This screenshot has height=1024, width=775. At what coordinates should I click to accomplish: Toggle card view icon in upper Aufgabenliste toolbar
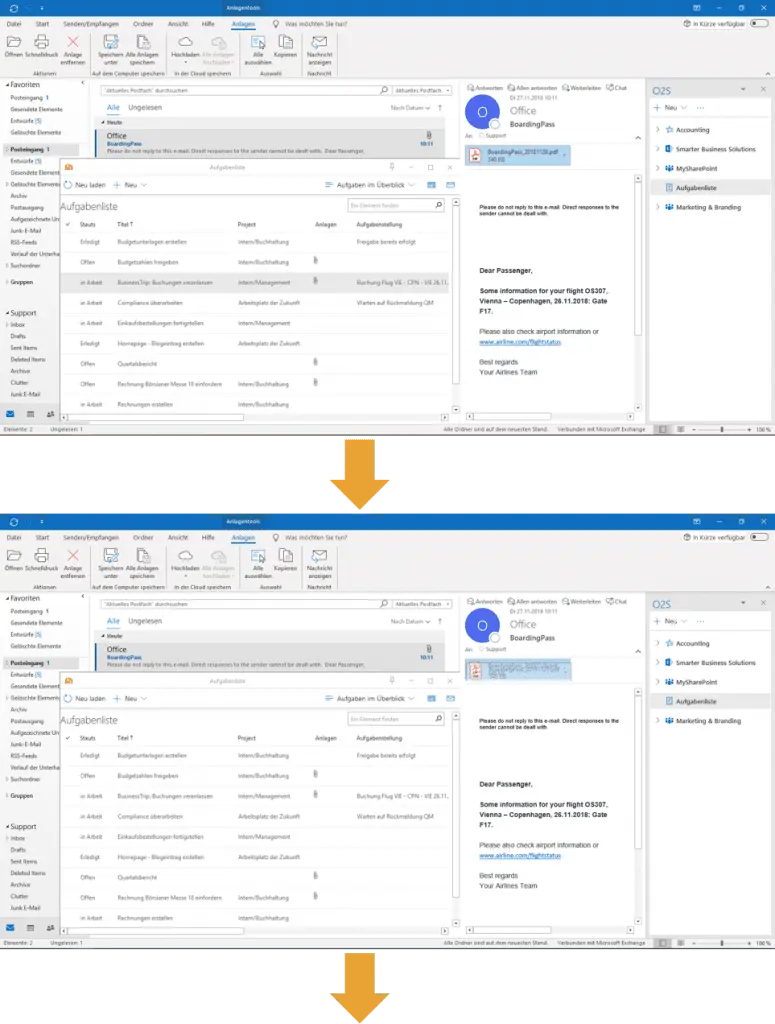(x=432, y=185)
